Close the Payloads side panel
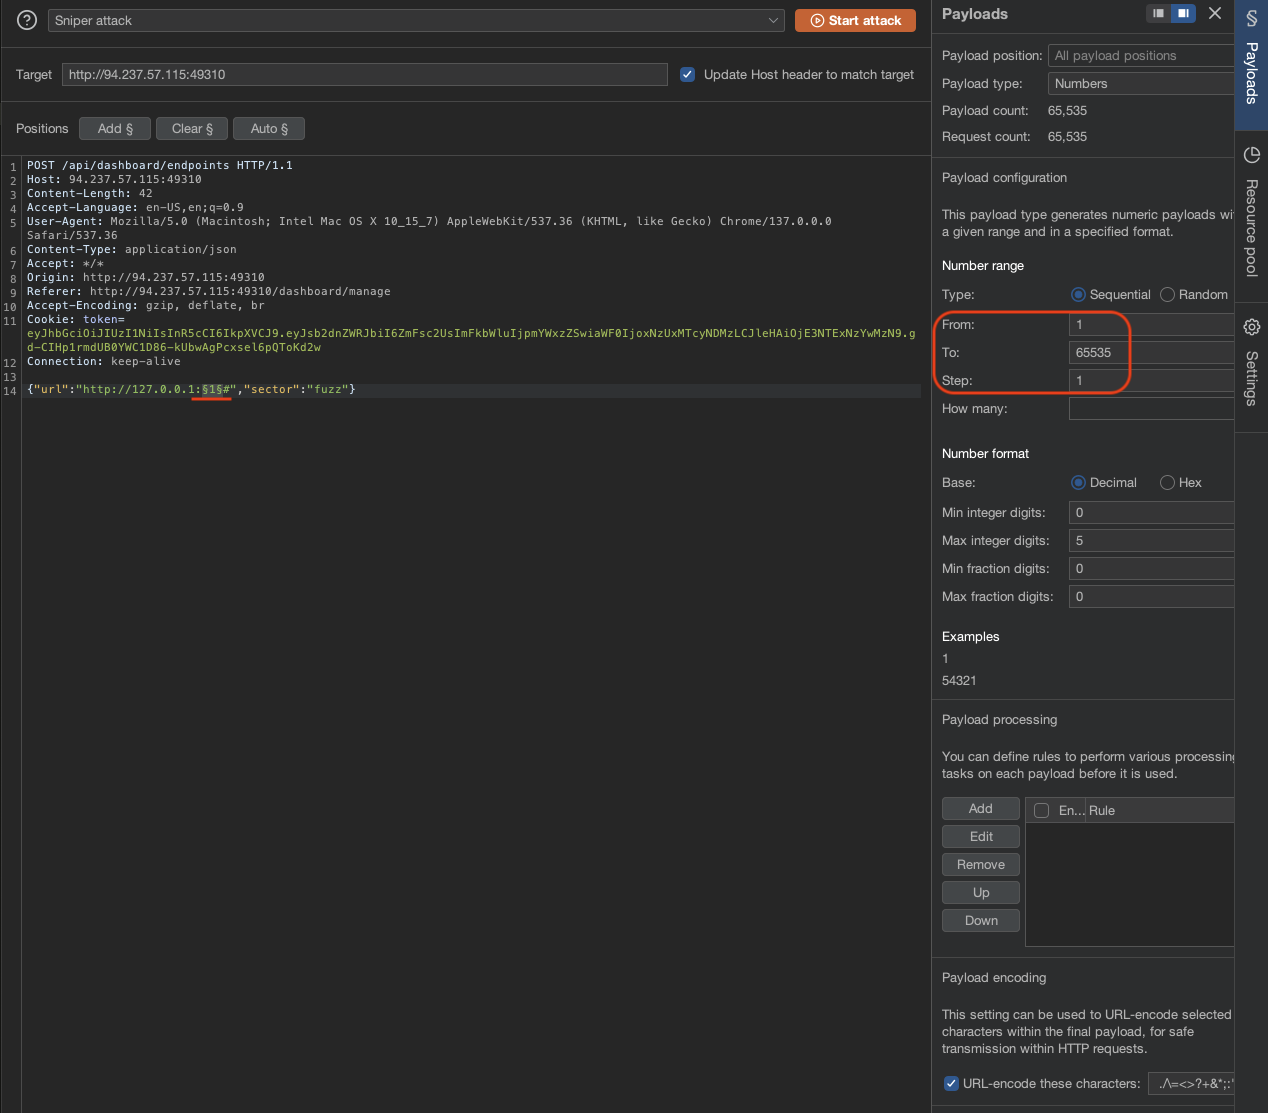This screenshot has width=1268, height=1113. coord(1215,13)
